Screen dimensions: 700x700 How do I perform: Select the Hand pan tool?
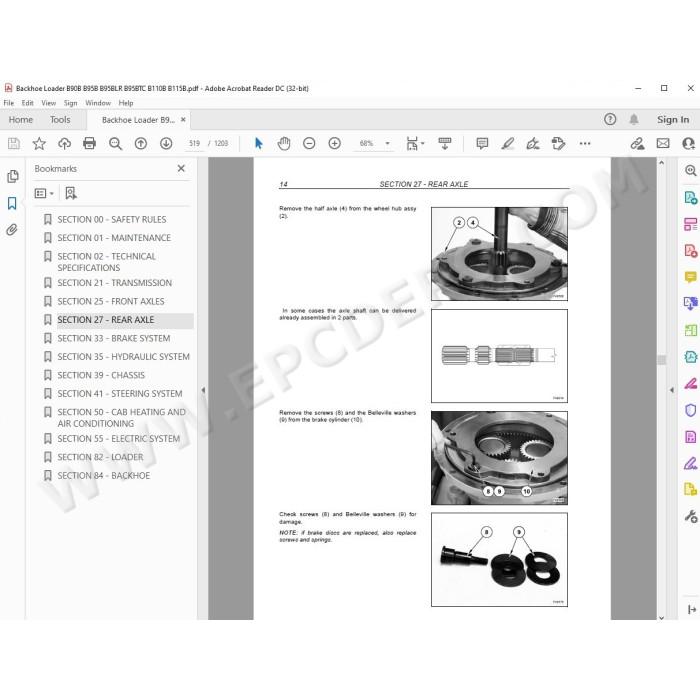pos(284,143)
